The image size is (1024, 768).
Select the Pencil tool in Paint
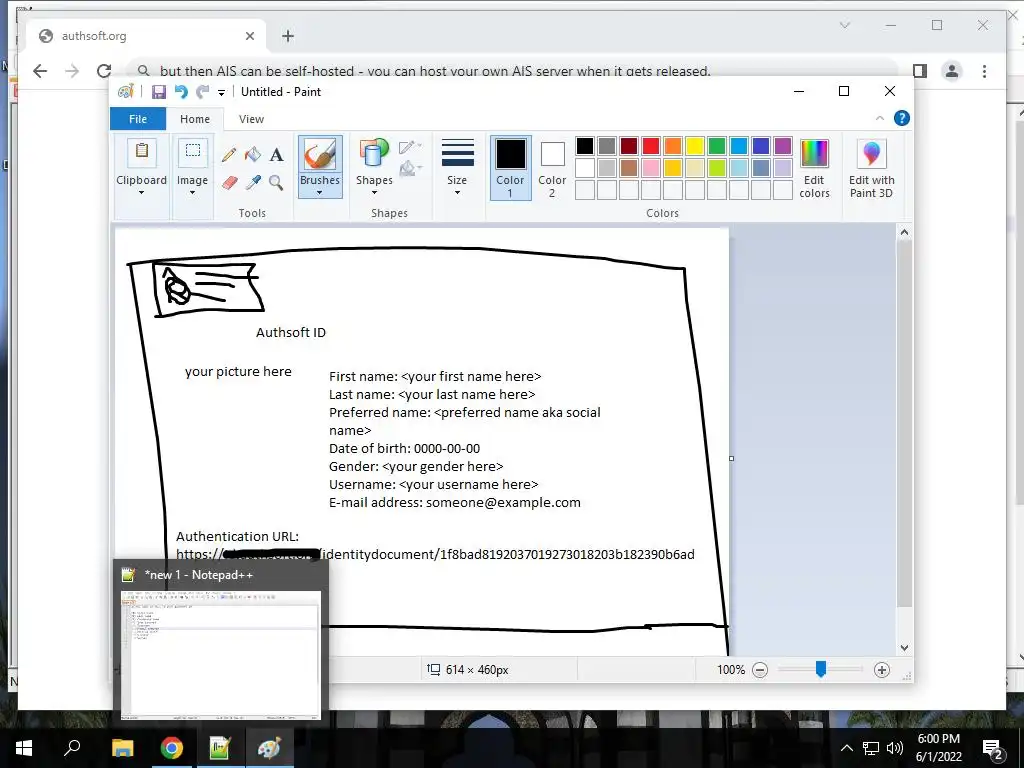[229, 155]
